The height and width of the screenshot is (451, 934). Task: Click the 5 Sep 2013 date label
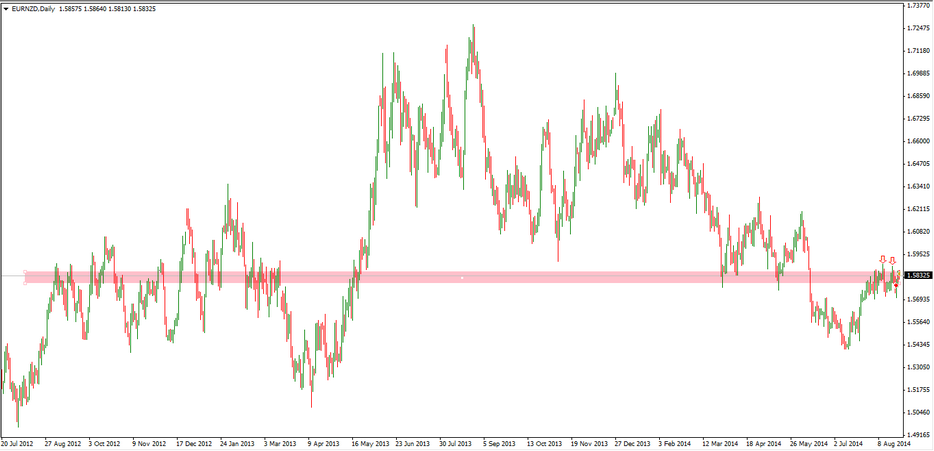pyautogui.click(x=497, y=443)
